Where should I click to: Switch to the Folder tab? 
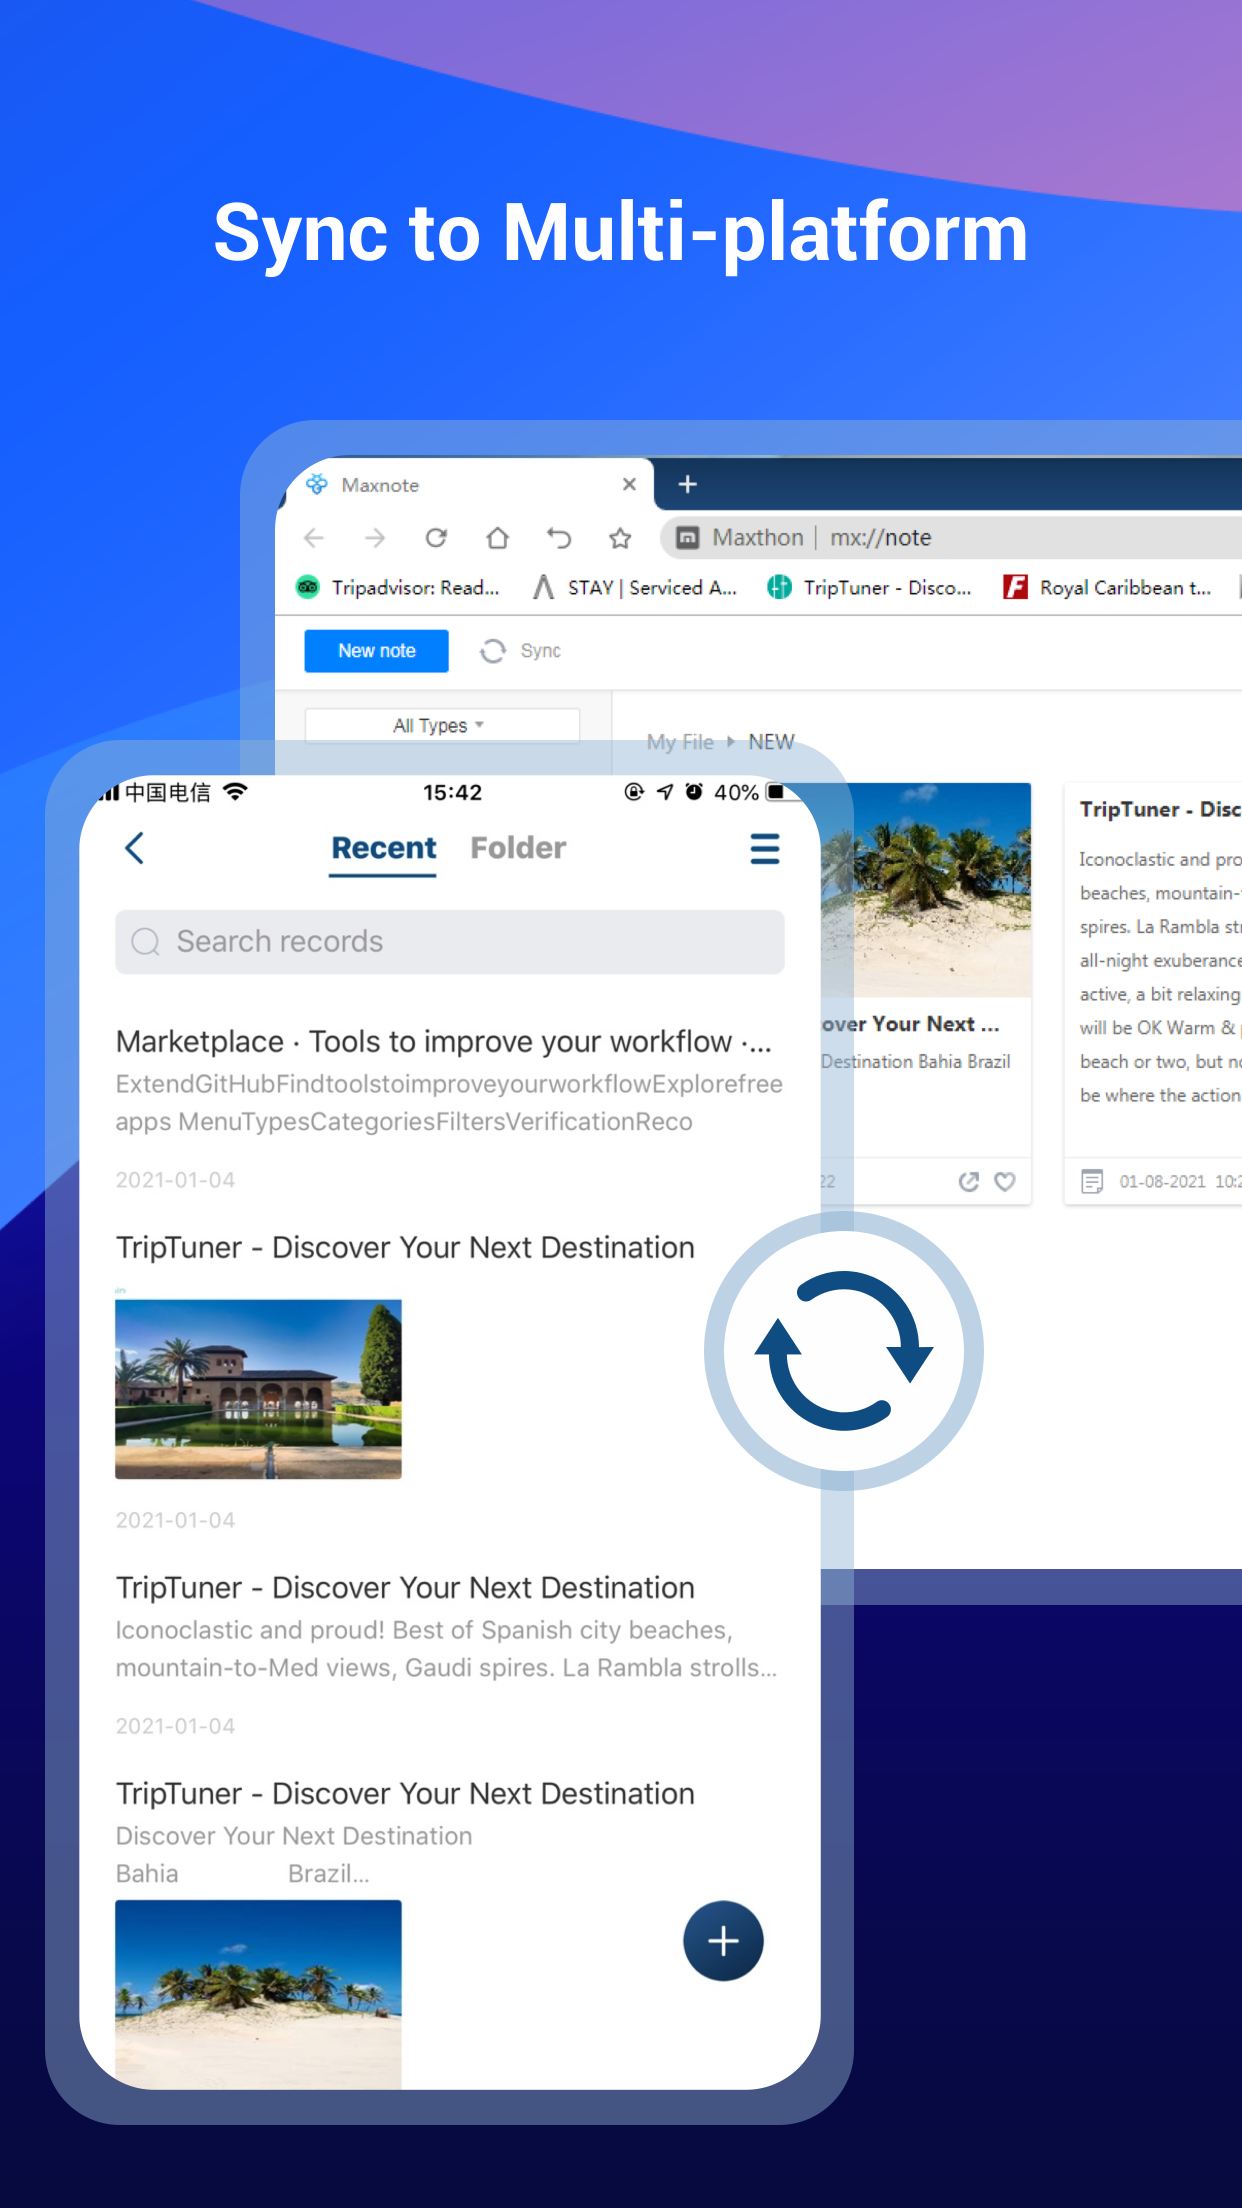pos(518,849)
